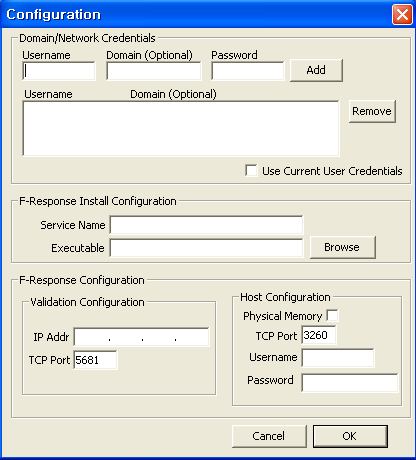Click the IP Addr input field

(x=141, y=337)
